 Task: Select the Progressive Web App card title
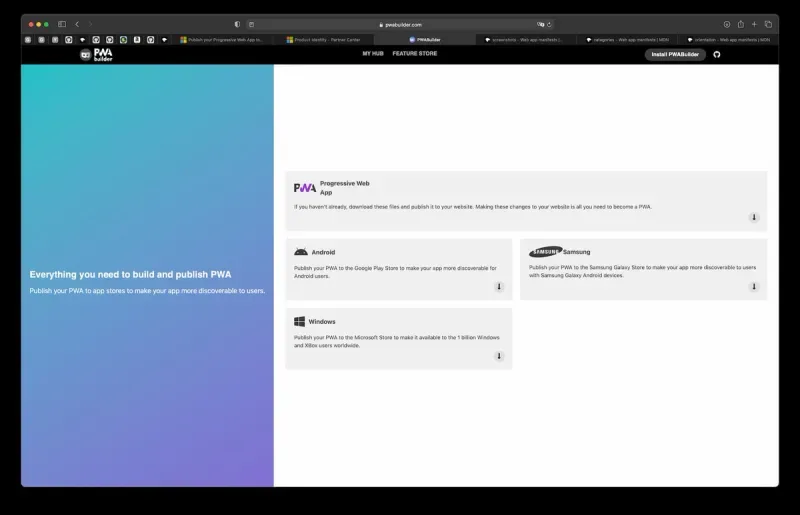344,188
